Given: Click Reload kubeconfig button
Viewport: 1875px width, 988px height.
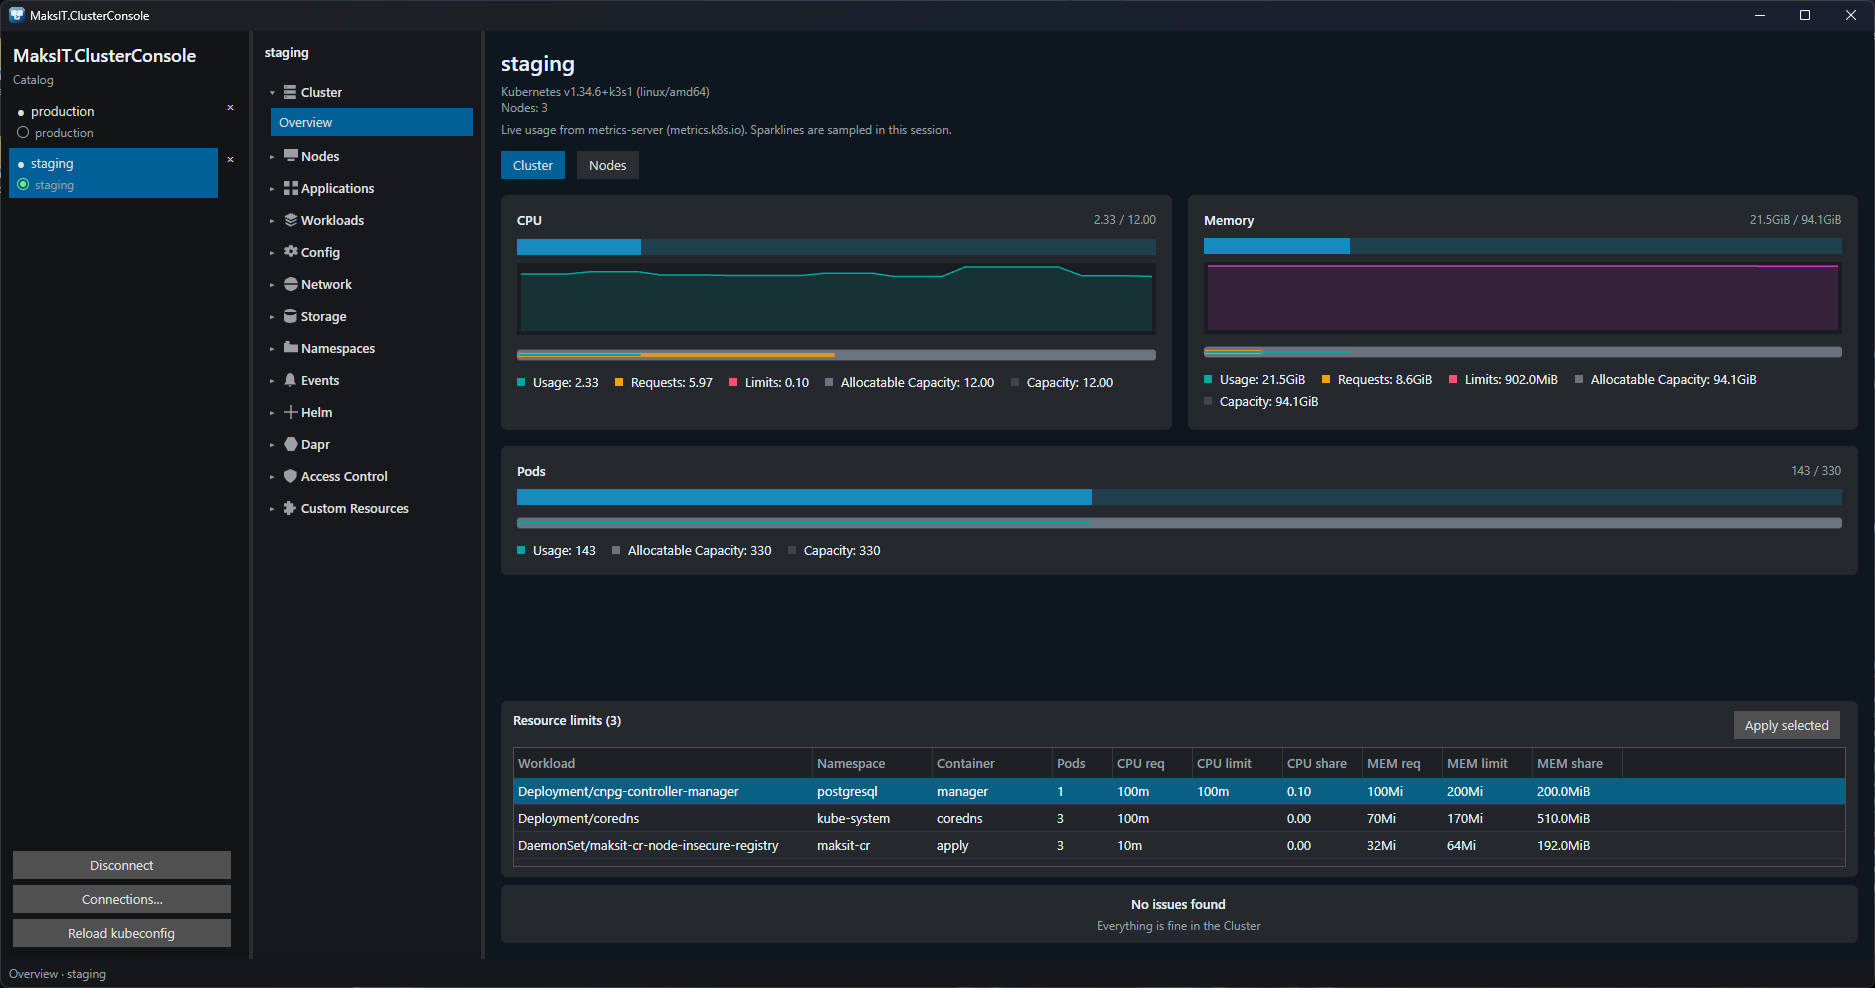Looking at the screenshot, I should click(x=122, y=933).
